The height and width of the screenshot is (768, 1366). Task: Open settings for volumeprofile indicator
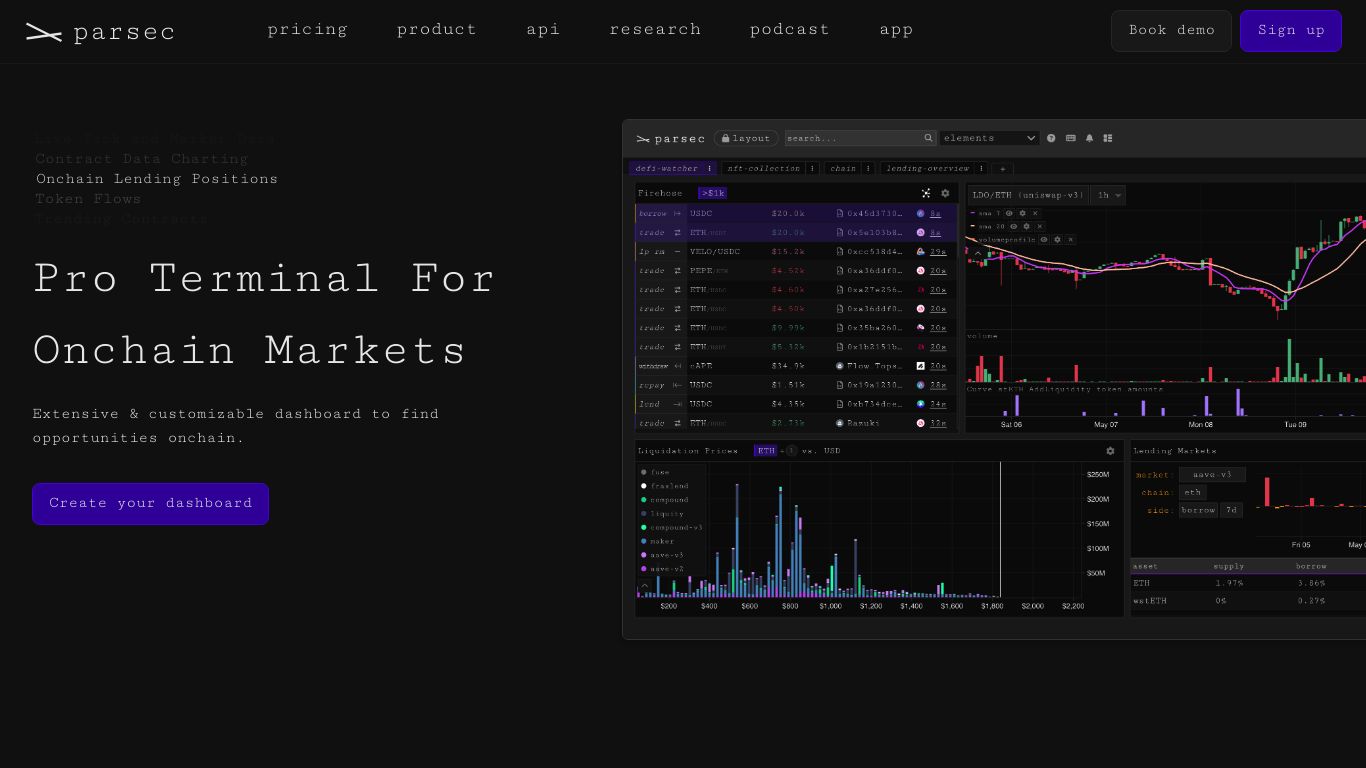(x=1057, y=239)
